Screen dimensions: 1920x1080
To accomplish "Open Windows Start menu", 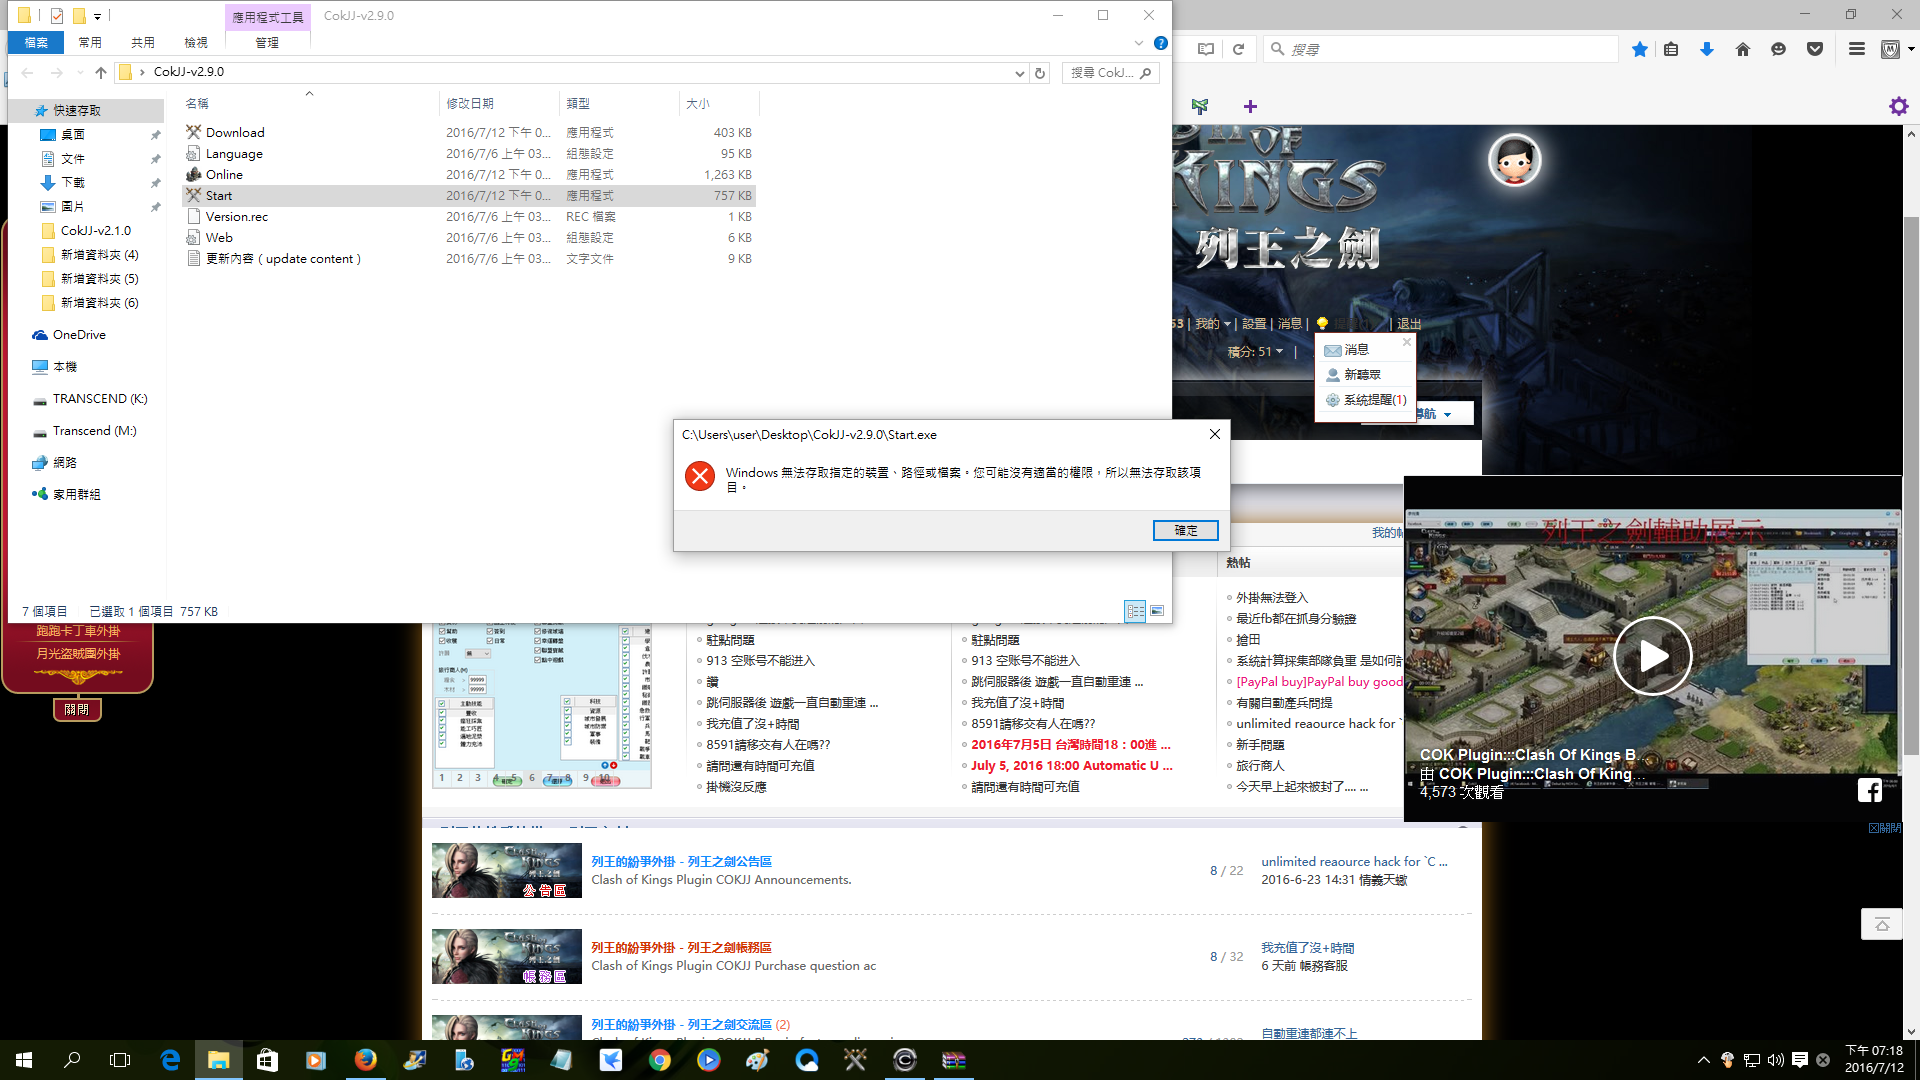I will (24, 1060).
